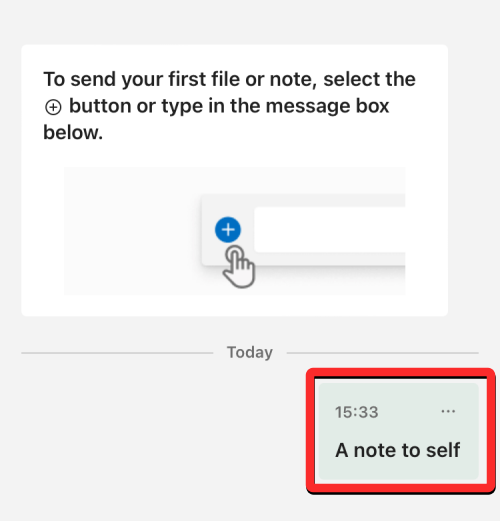The height and width of the screenshot is (521, 500).
Task: Click the blue plus button in the illustration
Action: click(x=228, y=230)
